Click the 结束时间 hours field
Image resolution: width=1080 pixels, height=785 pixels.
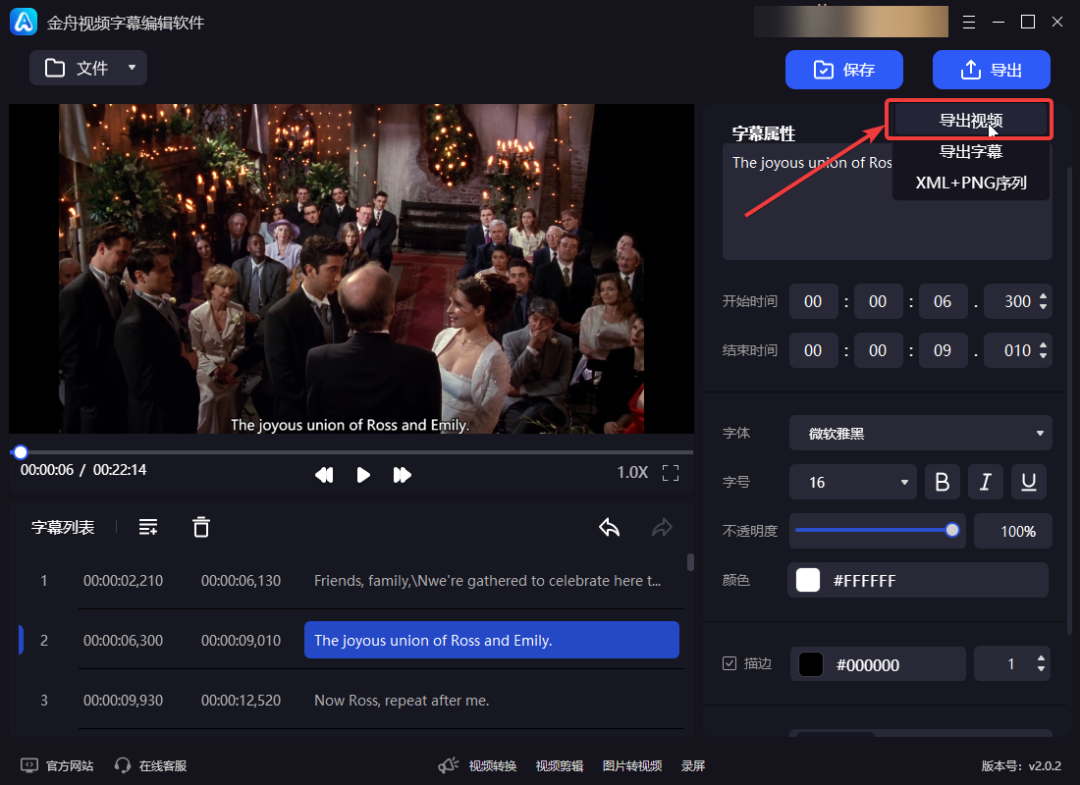(x=813, y=350)
